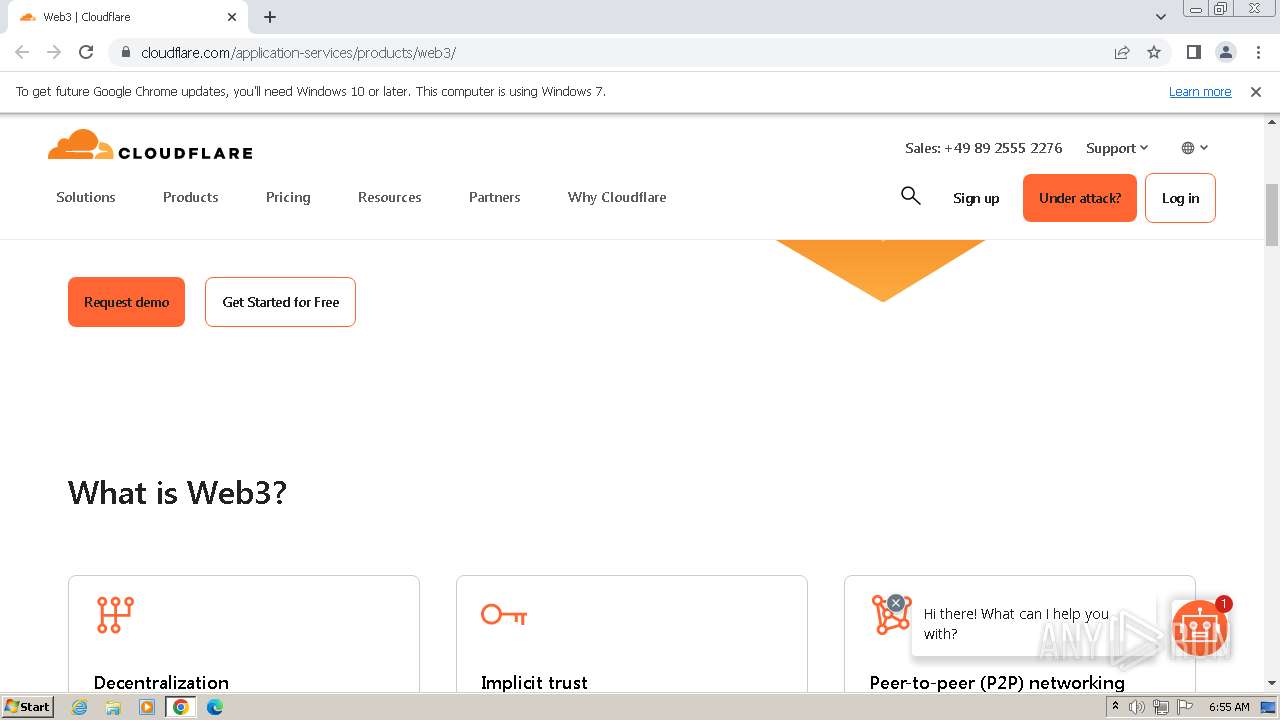Screen dimensions: 1280x720
Task: Click Chrome taskbar icon
Action: 180,707
